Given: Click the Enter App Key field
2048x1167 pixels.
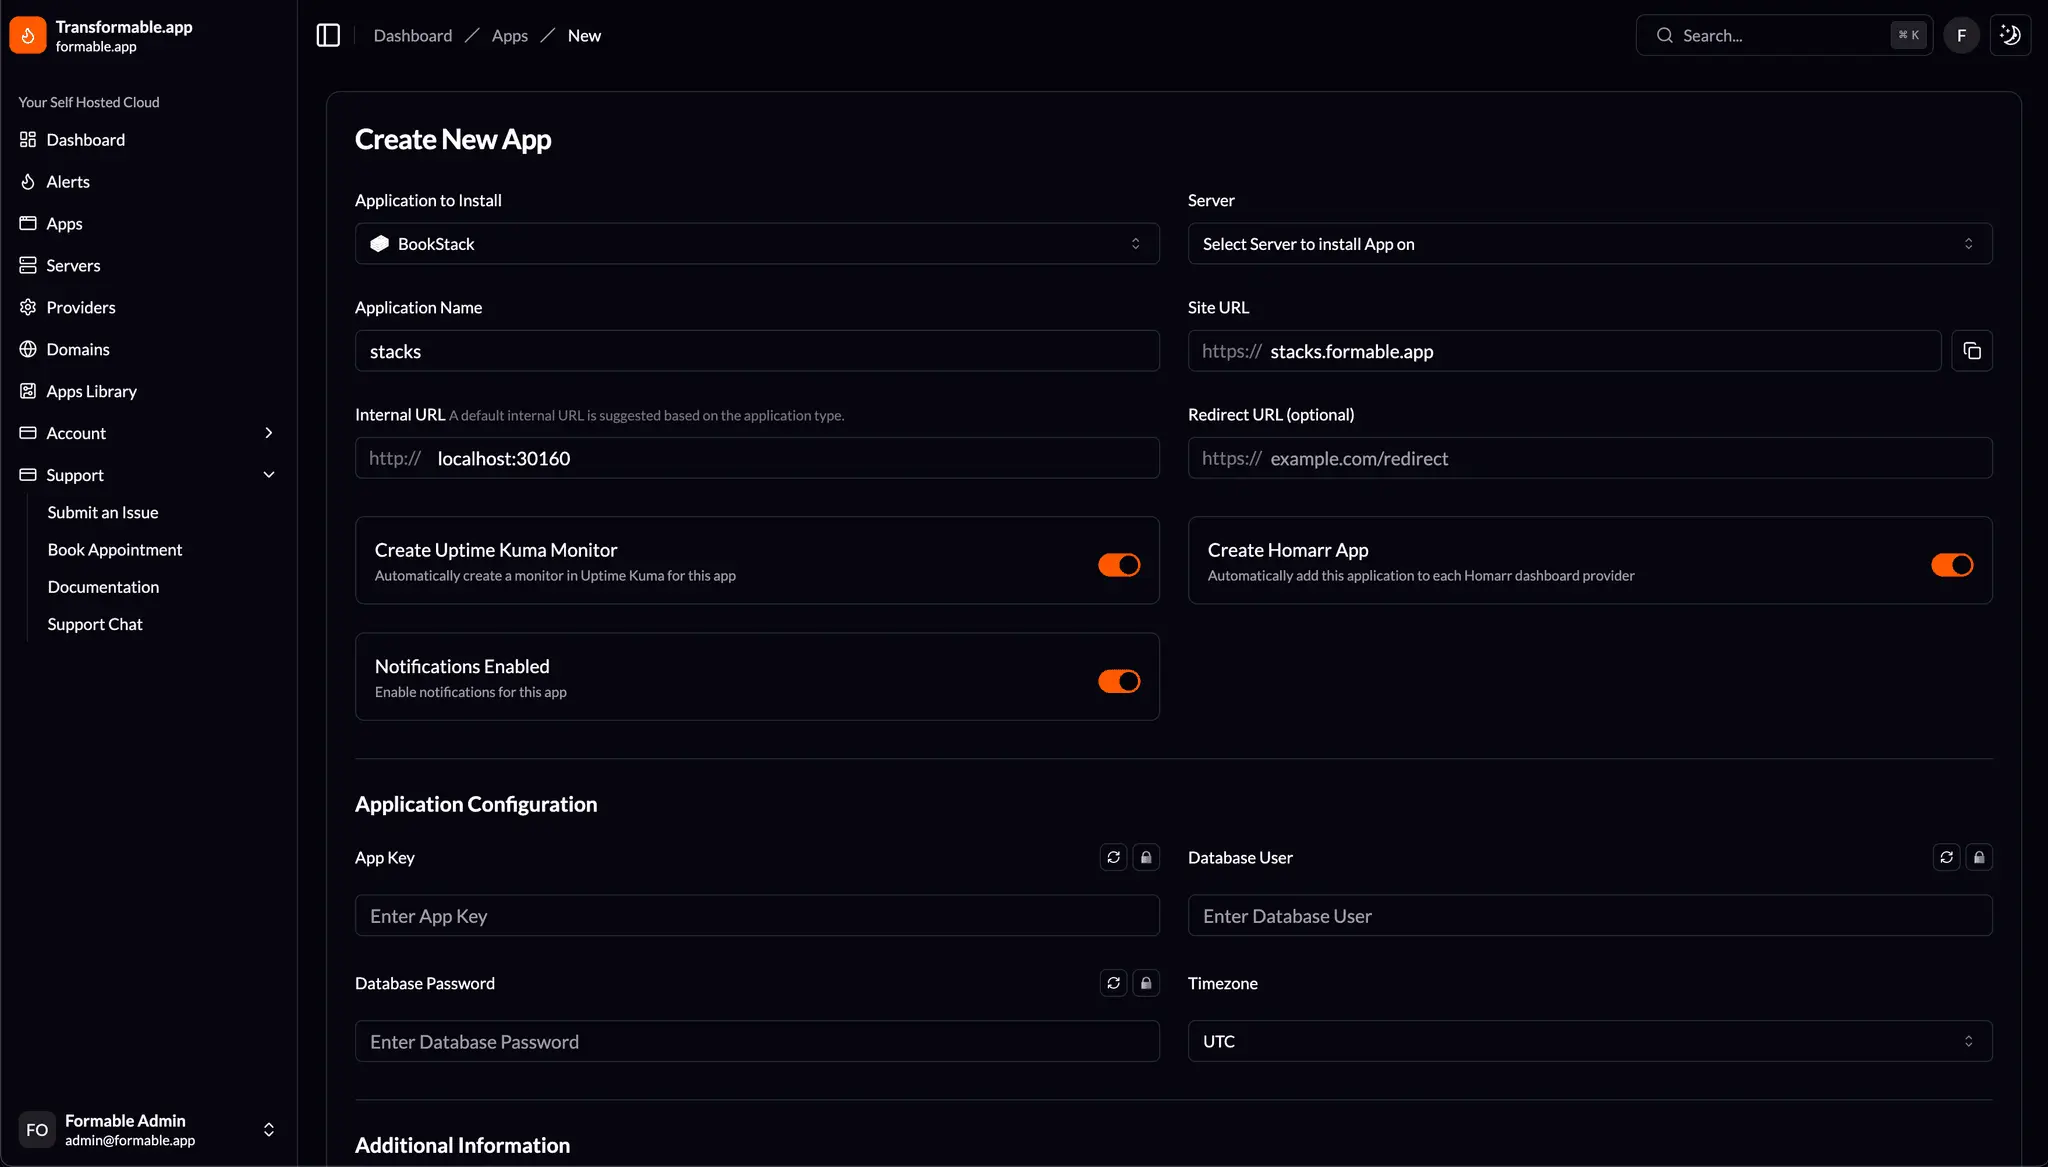Looking at the screenshot, I should pos(757,916).
